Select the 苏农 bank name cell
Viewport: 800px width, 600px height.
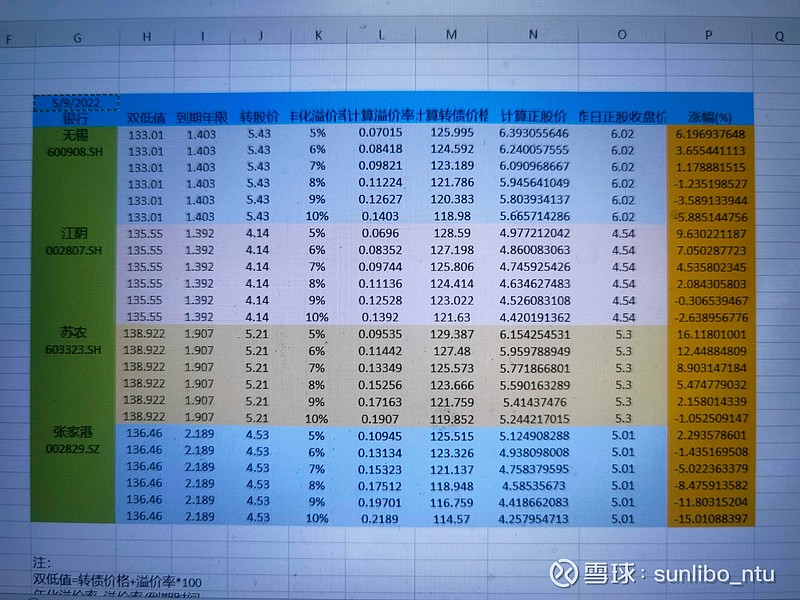click(x=73, y=333)
